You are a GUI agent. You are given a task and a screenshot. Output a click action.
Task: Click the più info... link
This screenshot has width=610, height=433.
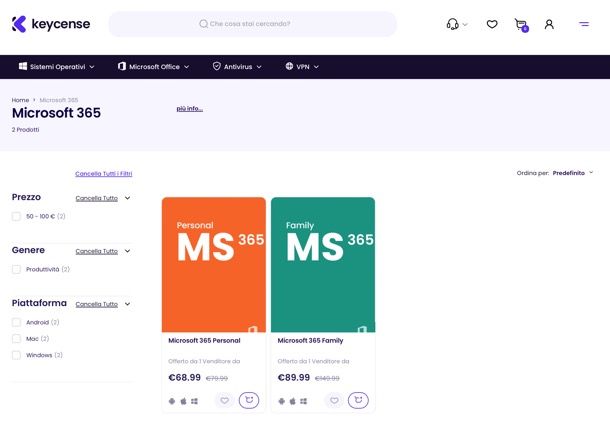[x=189, y=109]
